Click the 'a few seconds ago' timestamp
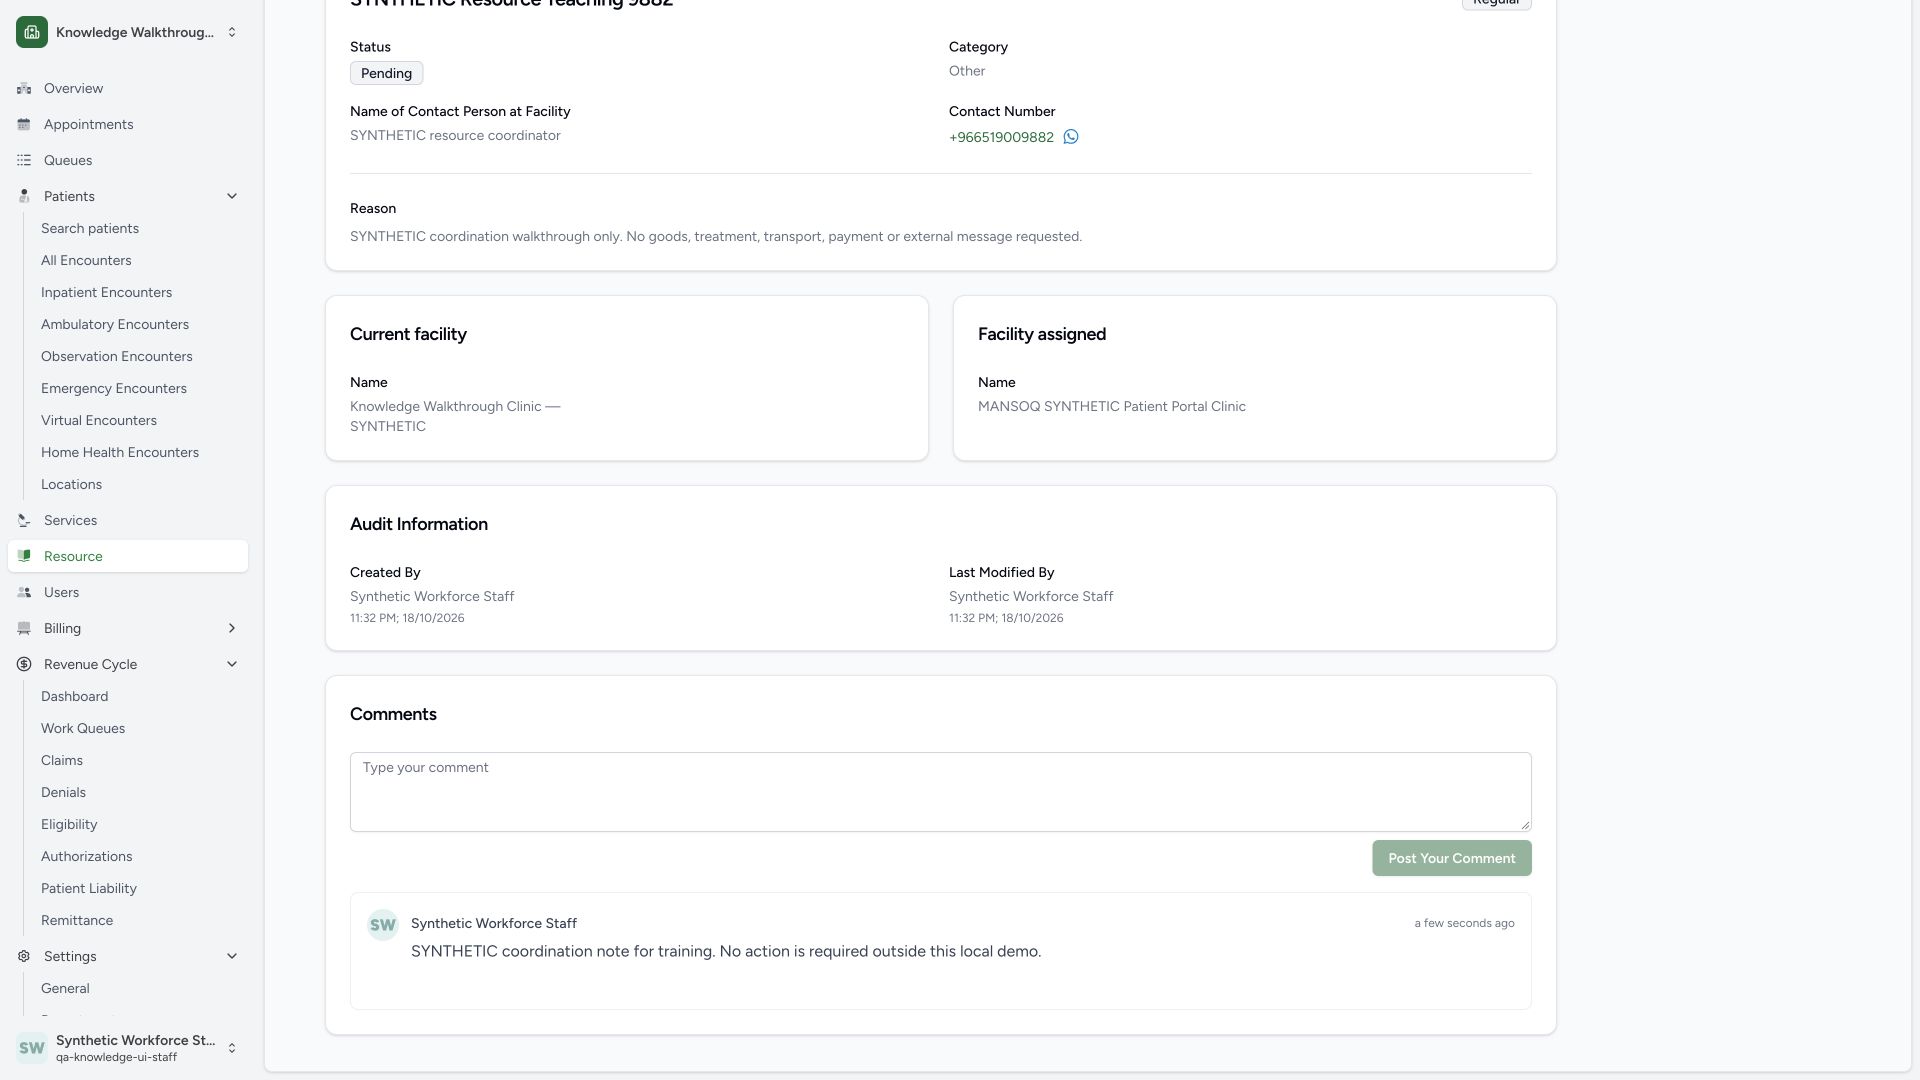The image size is (1920, 1080). [1464, 923]
